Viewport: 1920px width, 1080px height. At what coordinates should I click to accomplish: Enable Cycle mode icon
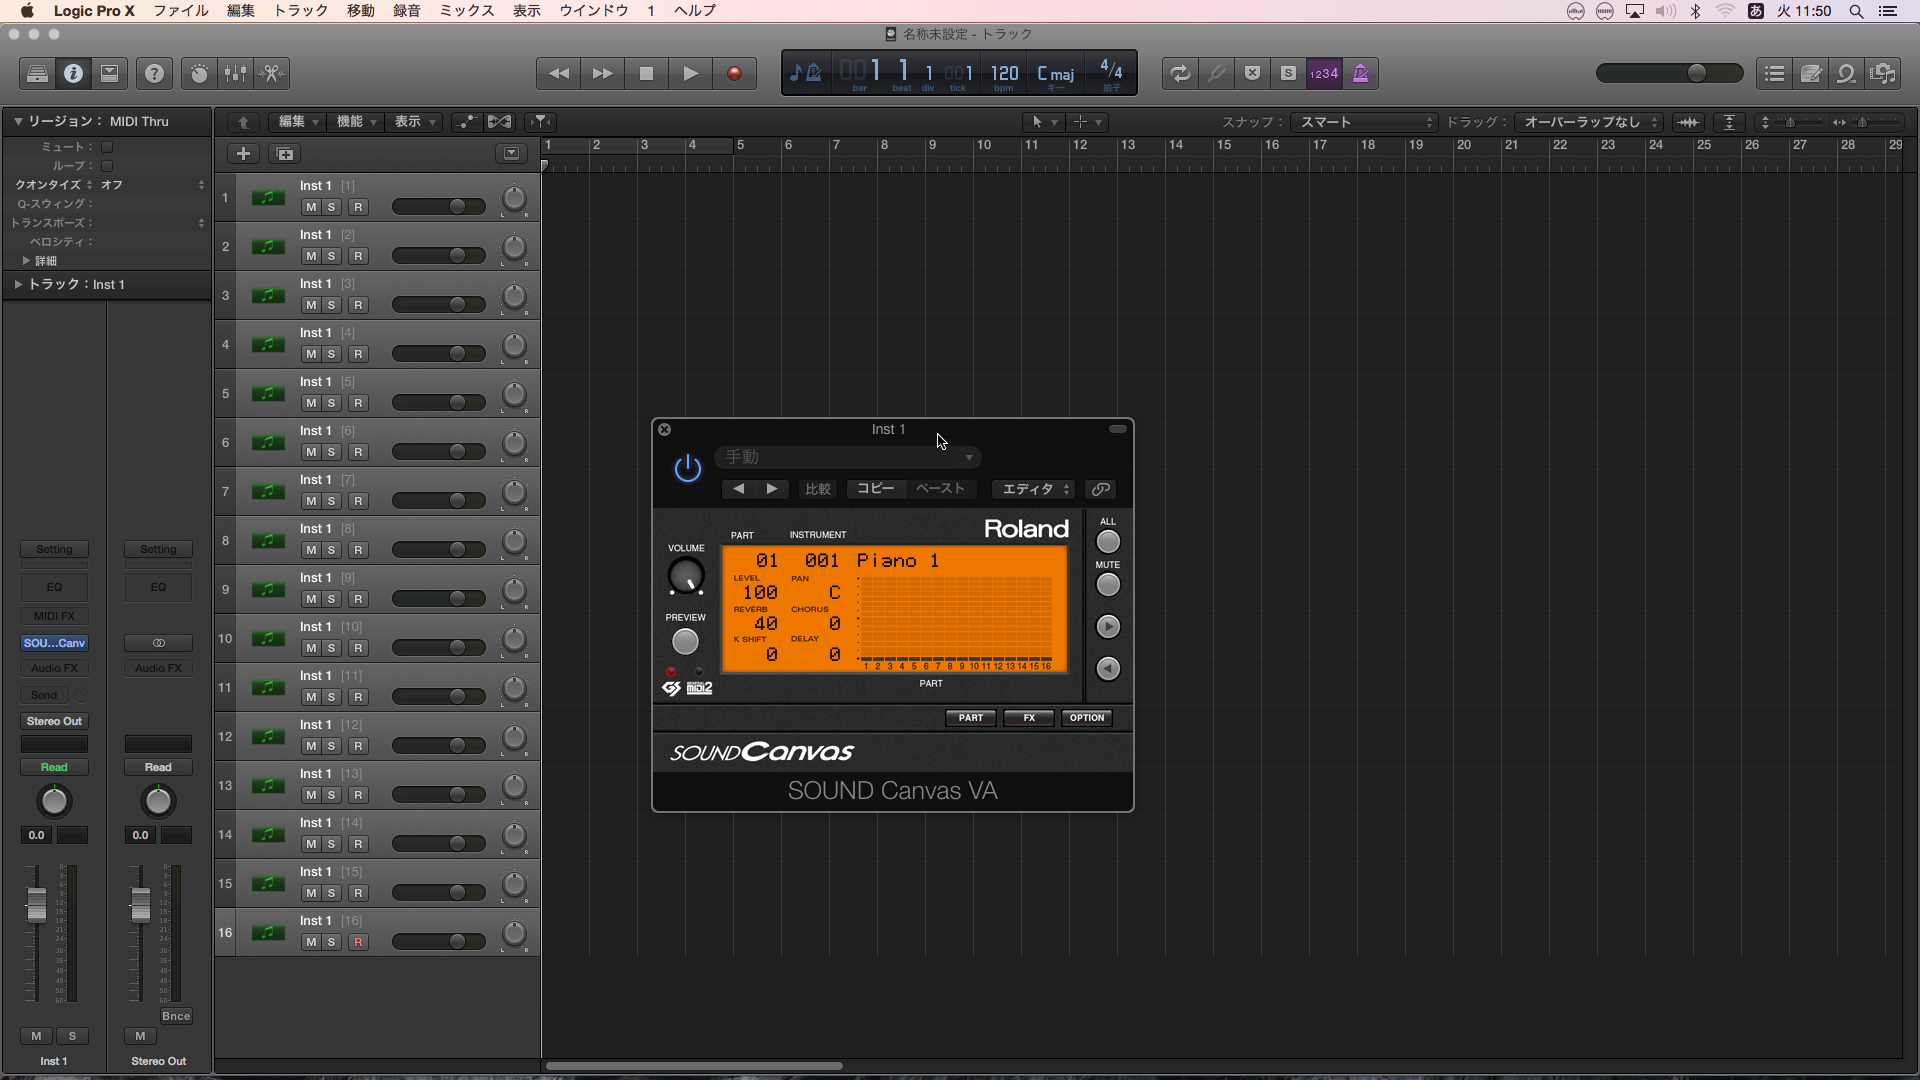click(1180, 73)
